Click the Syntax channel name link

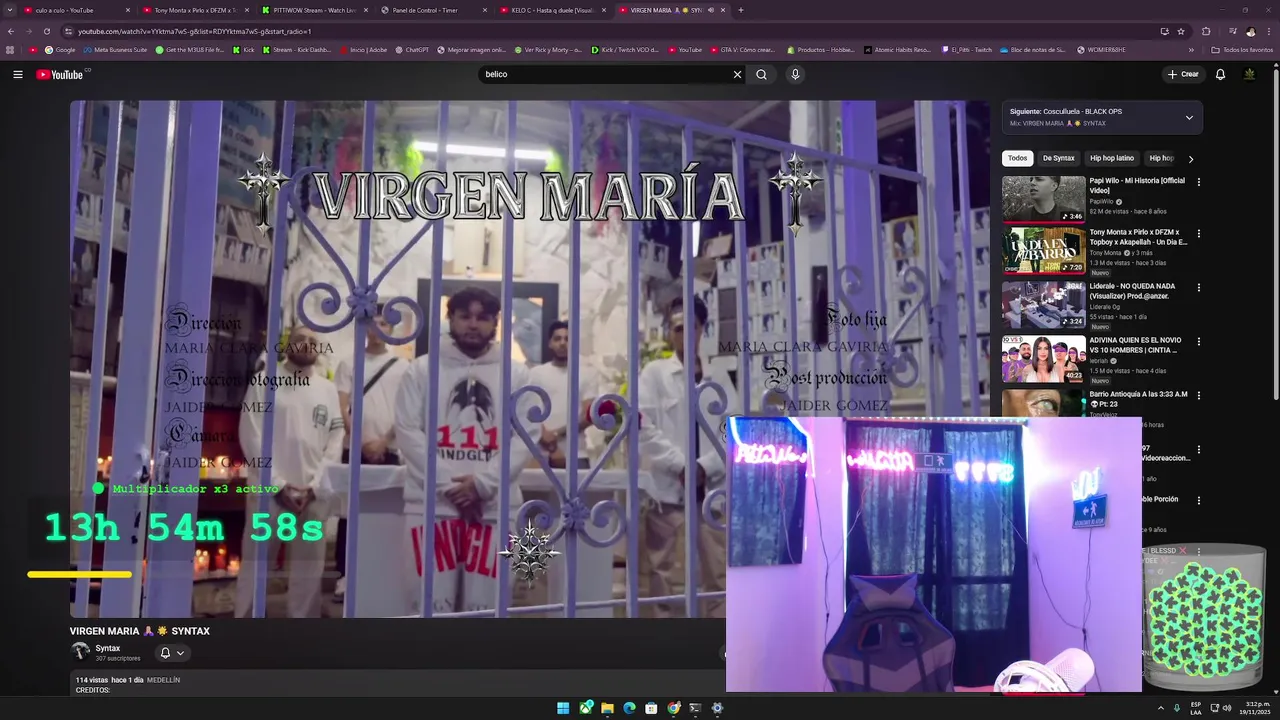107,648
